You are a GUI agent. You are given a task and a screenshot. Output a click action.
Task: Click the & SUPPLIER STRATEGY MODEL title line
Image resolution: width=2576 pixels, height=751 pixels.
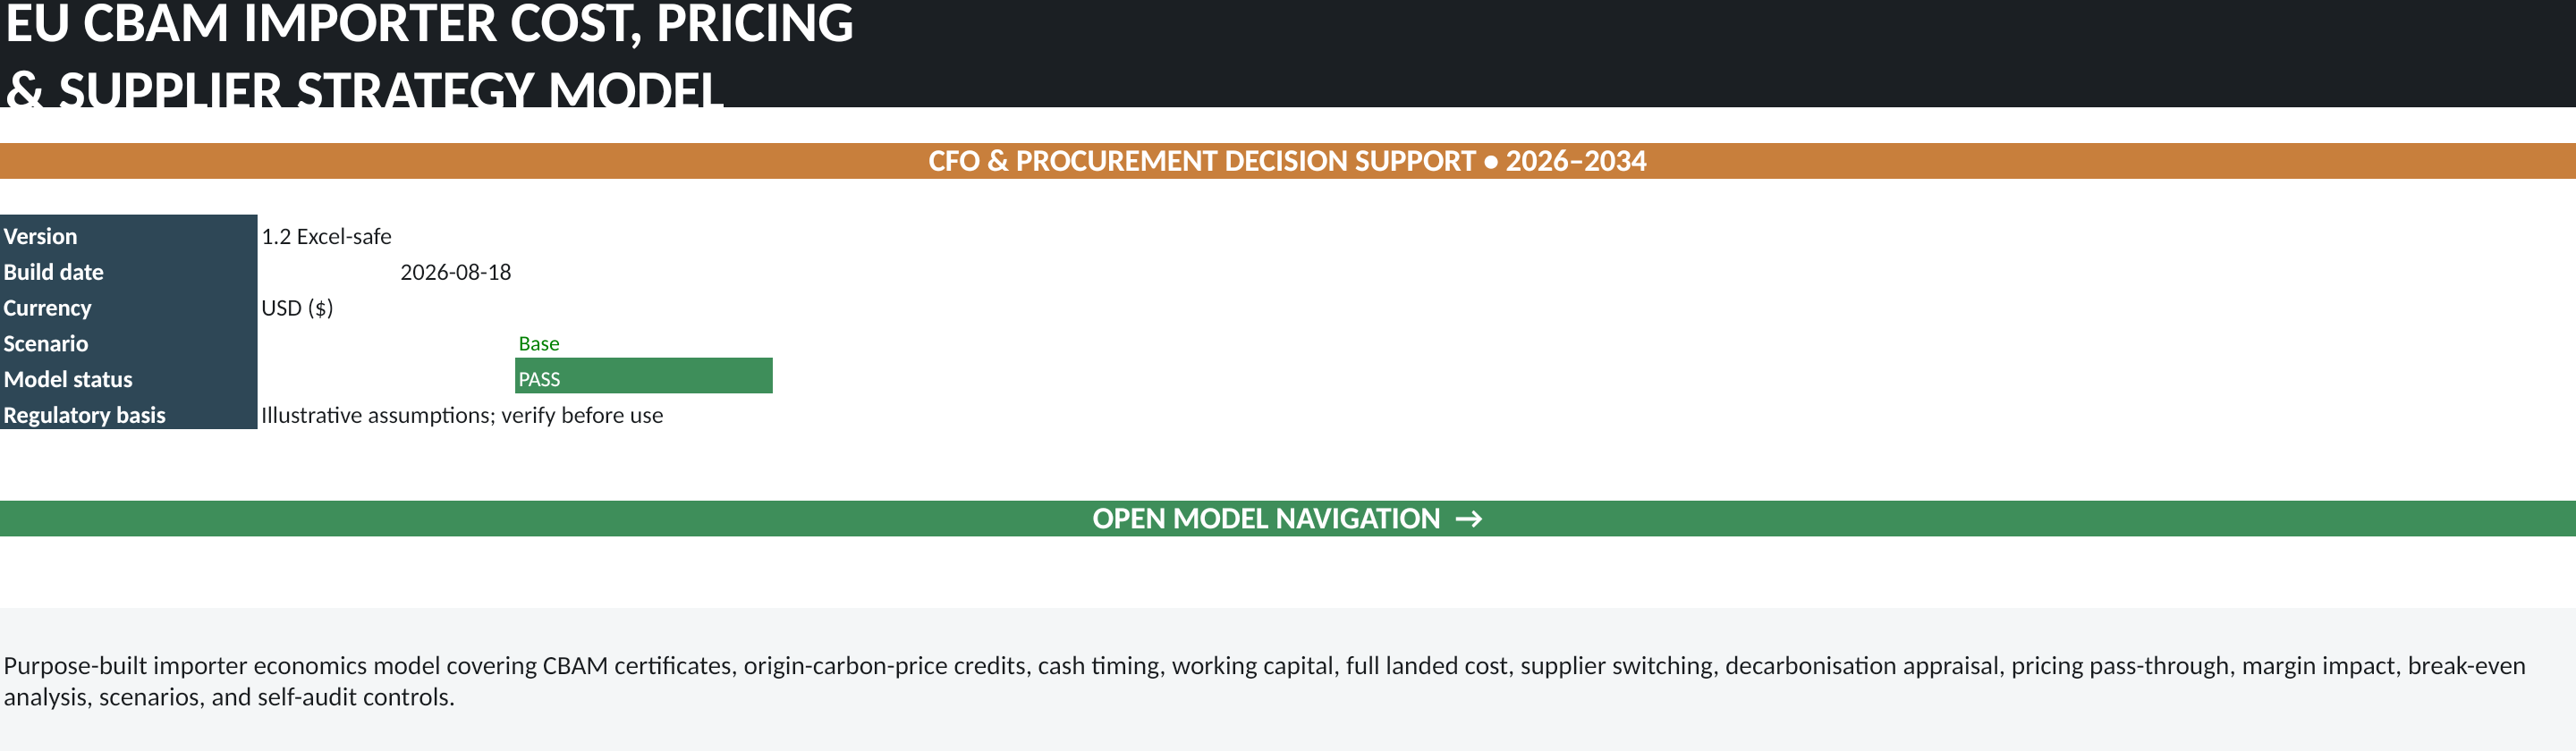364,89
